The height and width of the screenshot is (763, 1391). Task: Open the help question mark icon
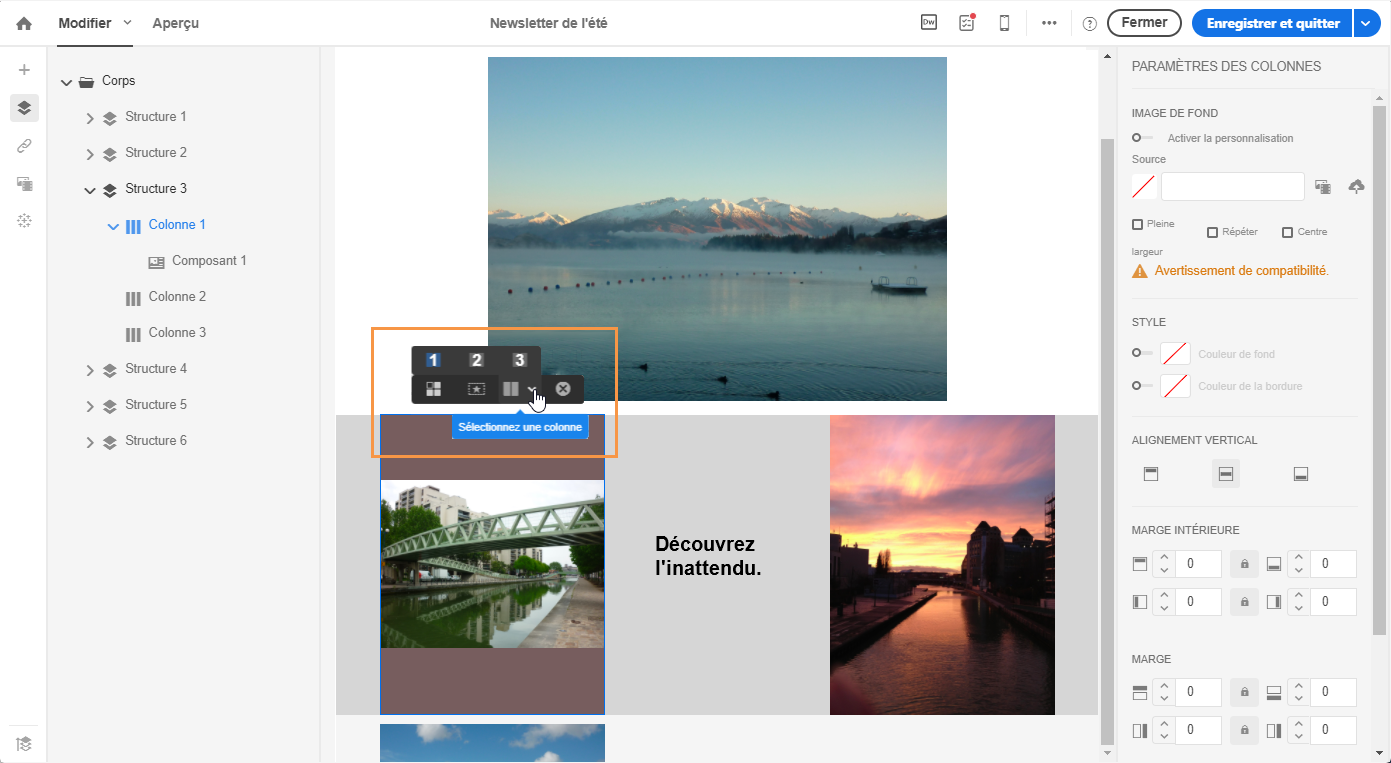click(x=1090, y=23)
